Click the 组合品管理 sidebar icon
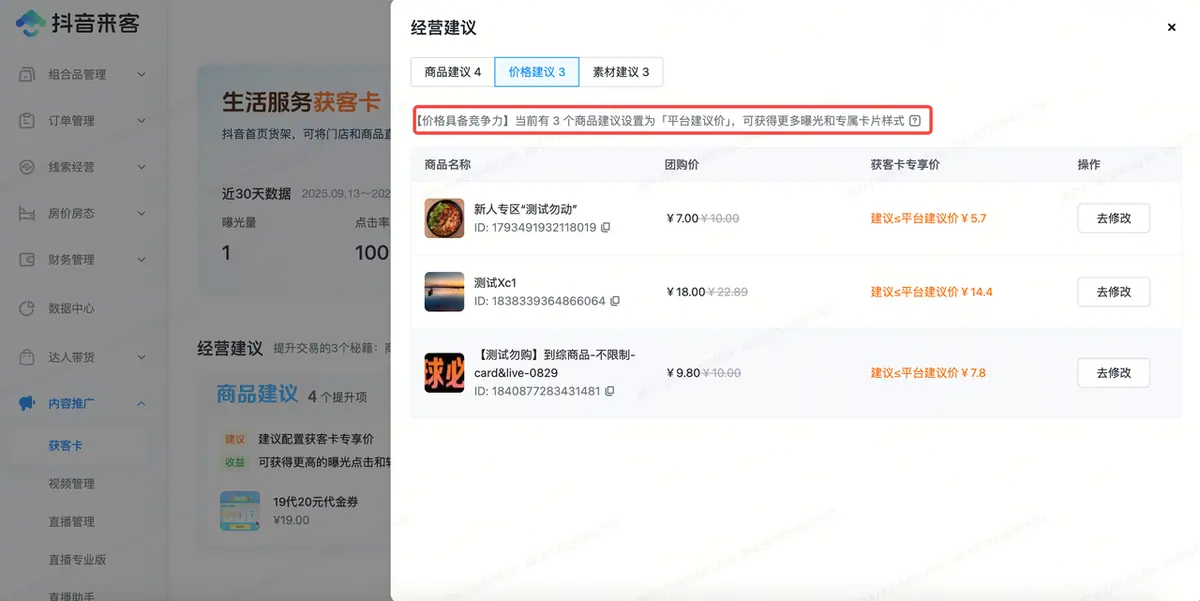The image size is (1200, 601). pyautogui.click(x=28, y=74)
